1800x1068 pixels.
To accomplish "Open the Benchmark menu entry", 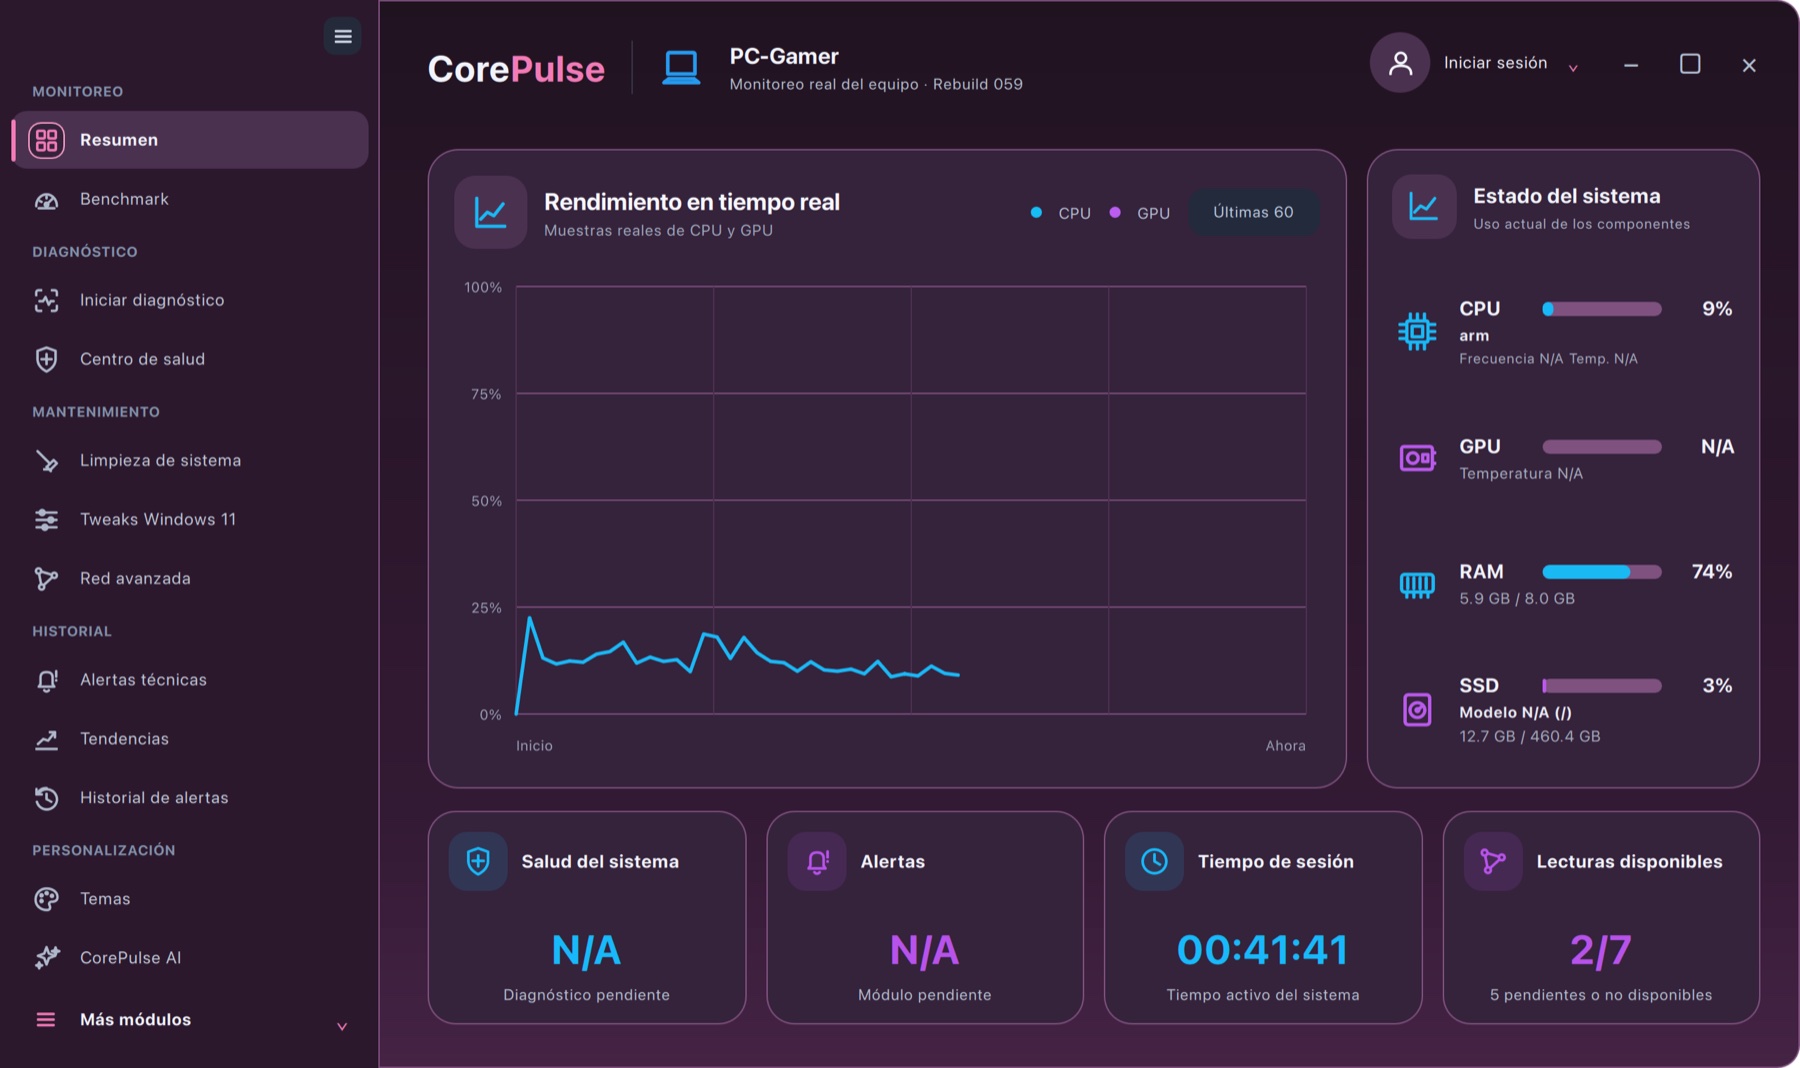I will pos(190,199).
